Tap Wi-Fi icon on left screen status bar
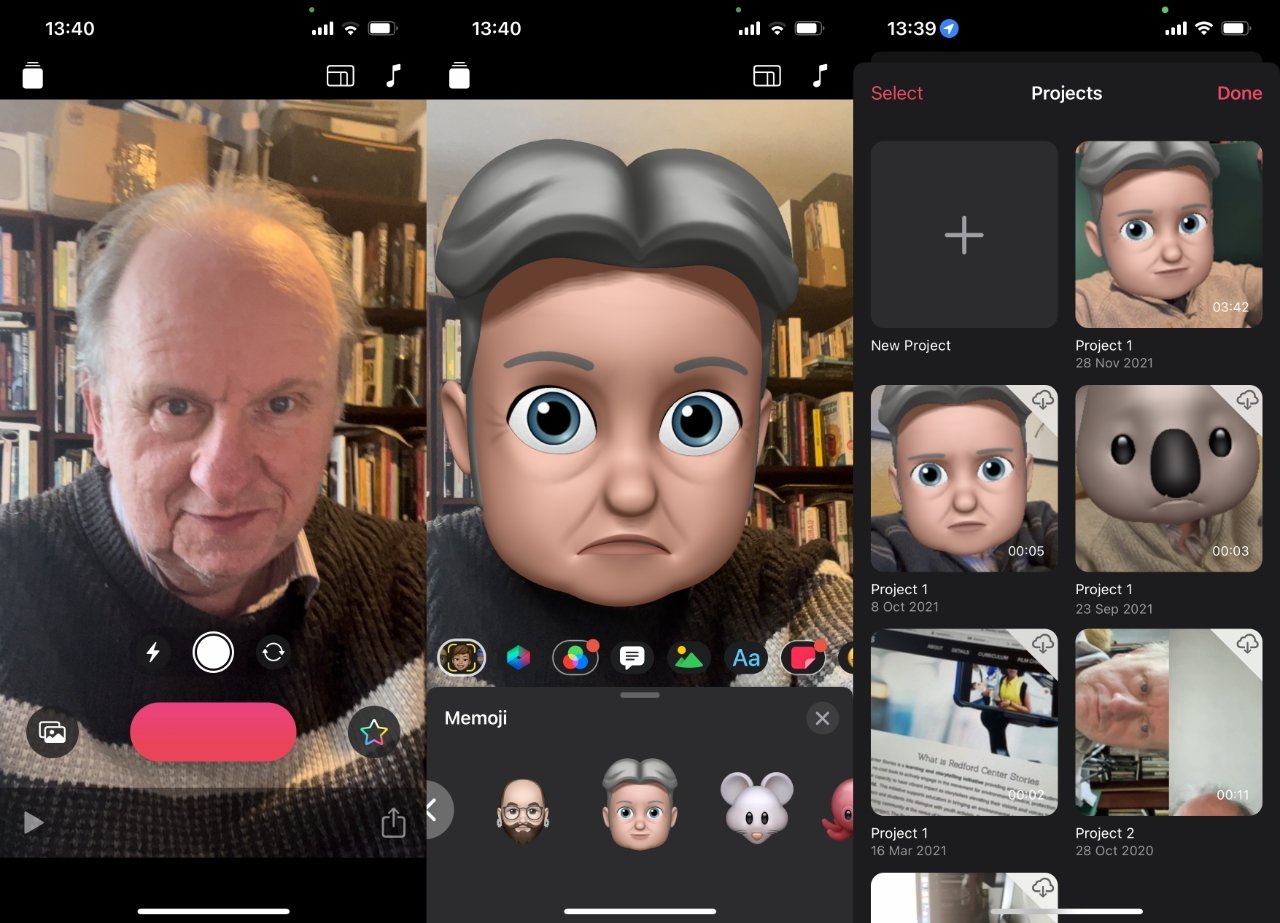Viewport: 1280px width, 923px height. coord(350,29)
